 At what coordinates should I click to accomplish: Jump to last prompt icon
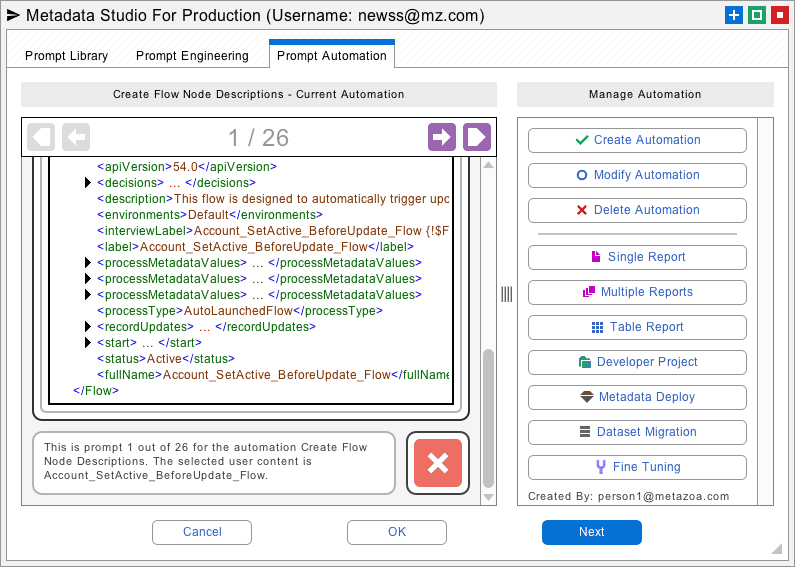click(477, 137)
